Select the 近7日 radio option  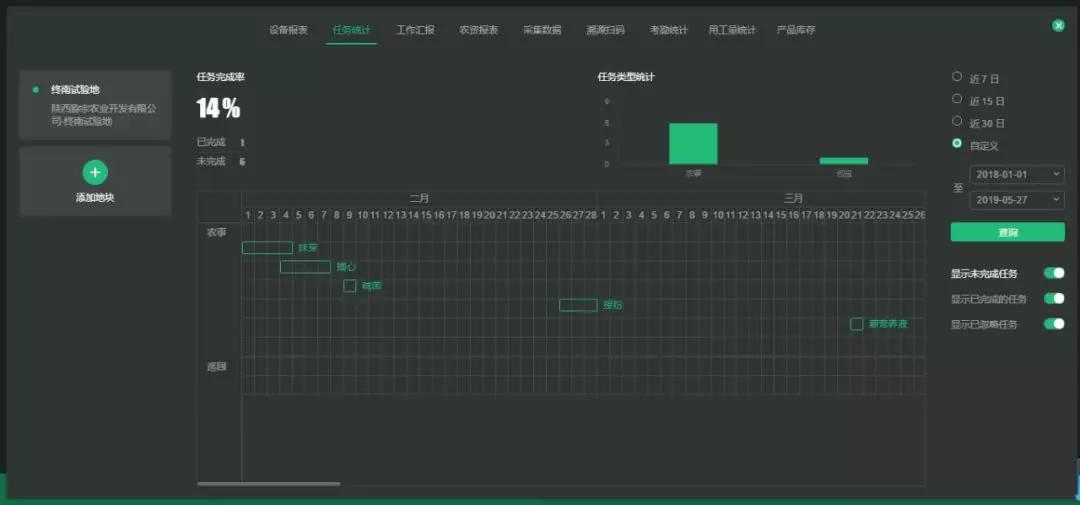point(957,77)
